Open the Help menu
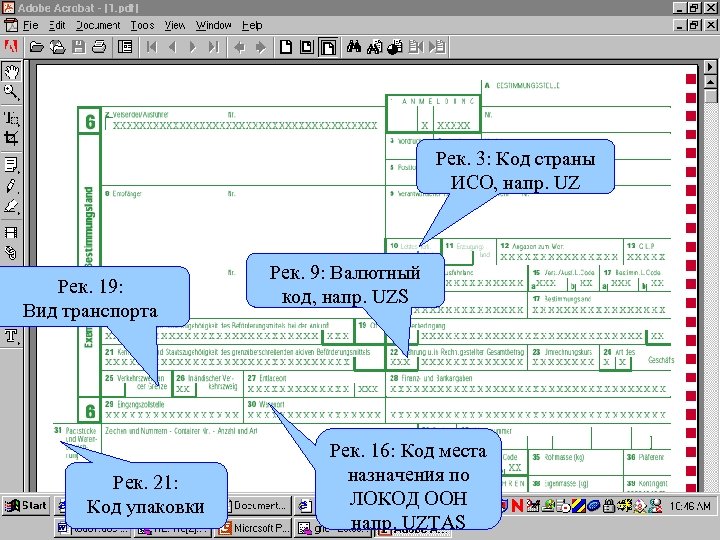 (252, 25)
